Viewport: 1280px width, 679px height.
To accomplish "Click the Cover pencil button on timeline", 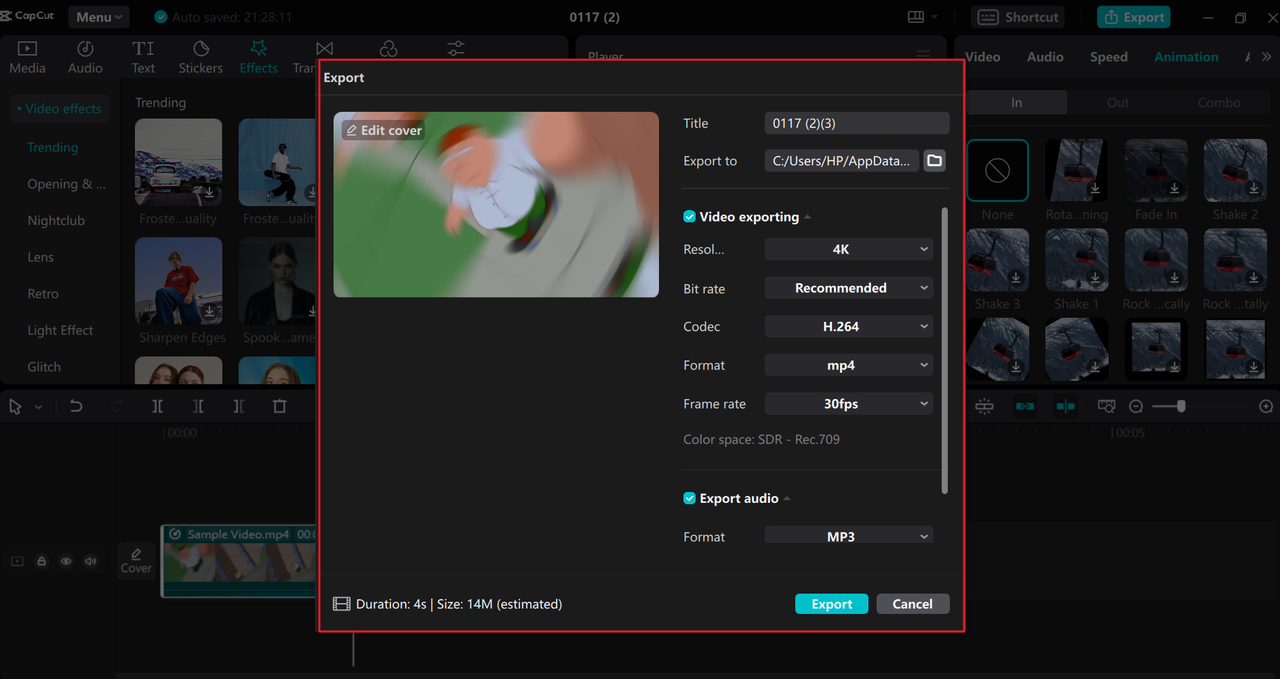I will tap(136, 560).
